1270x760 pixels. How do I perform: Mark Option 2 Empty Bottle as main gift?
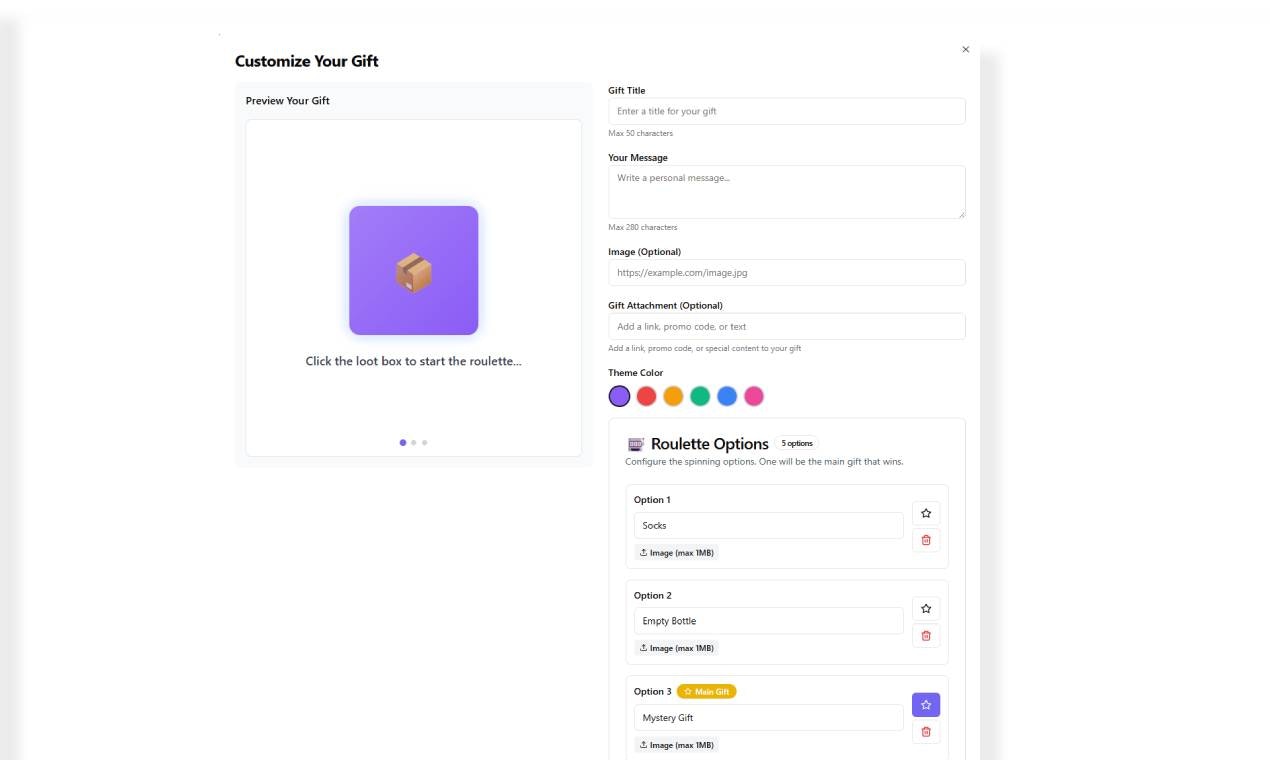(x=926, y=608)
